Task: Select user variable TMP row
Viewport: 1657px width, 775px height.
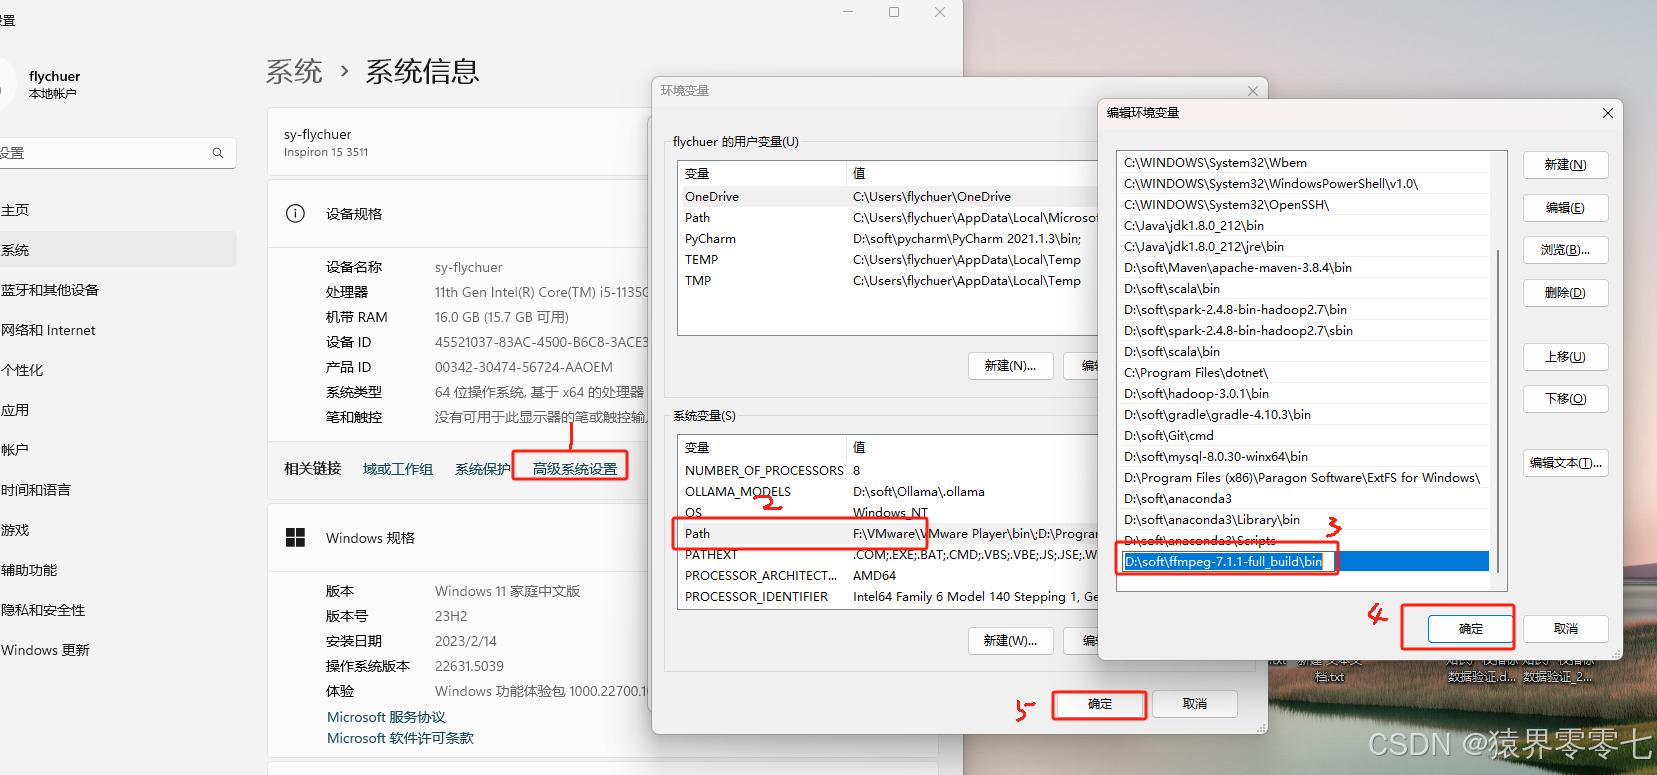Action: pos(888,281)
